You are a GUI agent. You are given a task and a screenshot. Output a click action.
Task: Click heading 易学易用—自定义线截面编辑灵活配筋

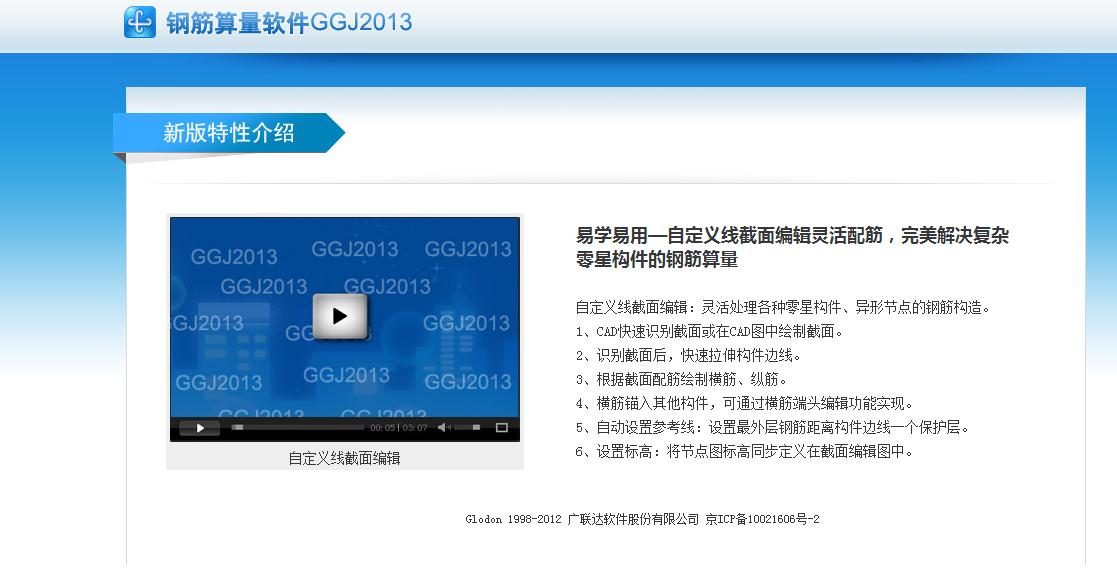pyautogui.click(x=729, y=235)
